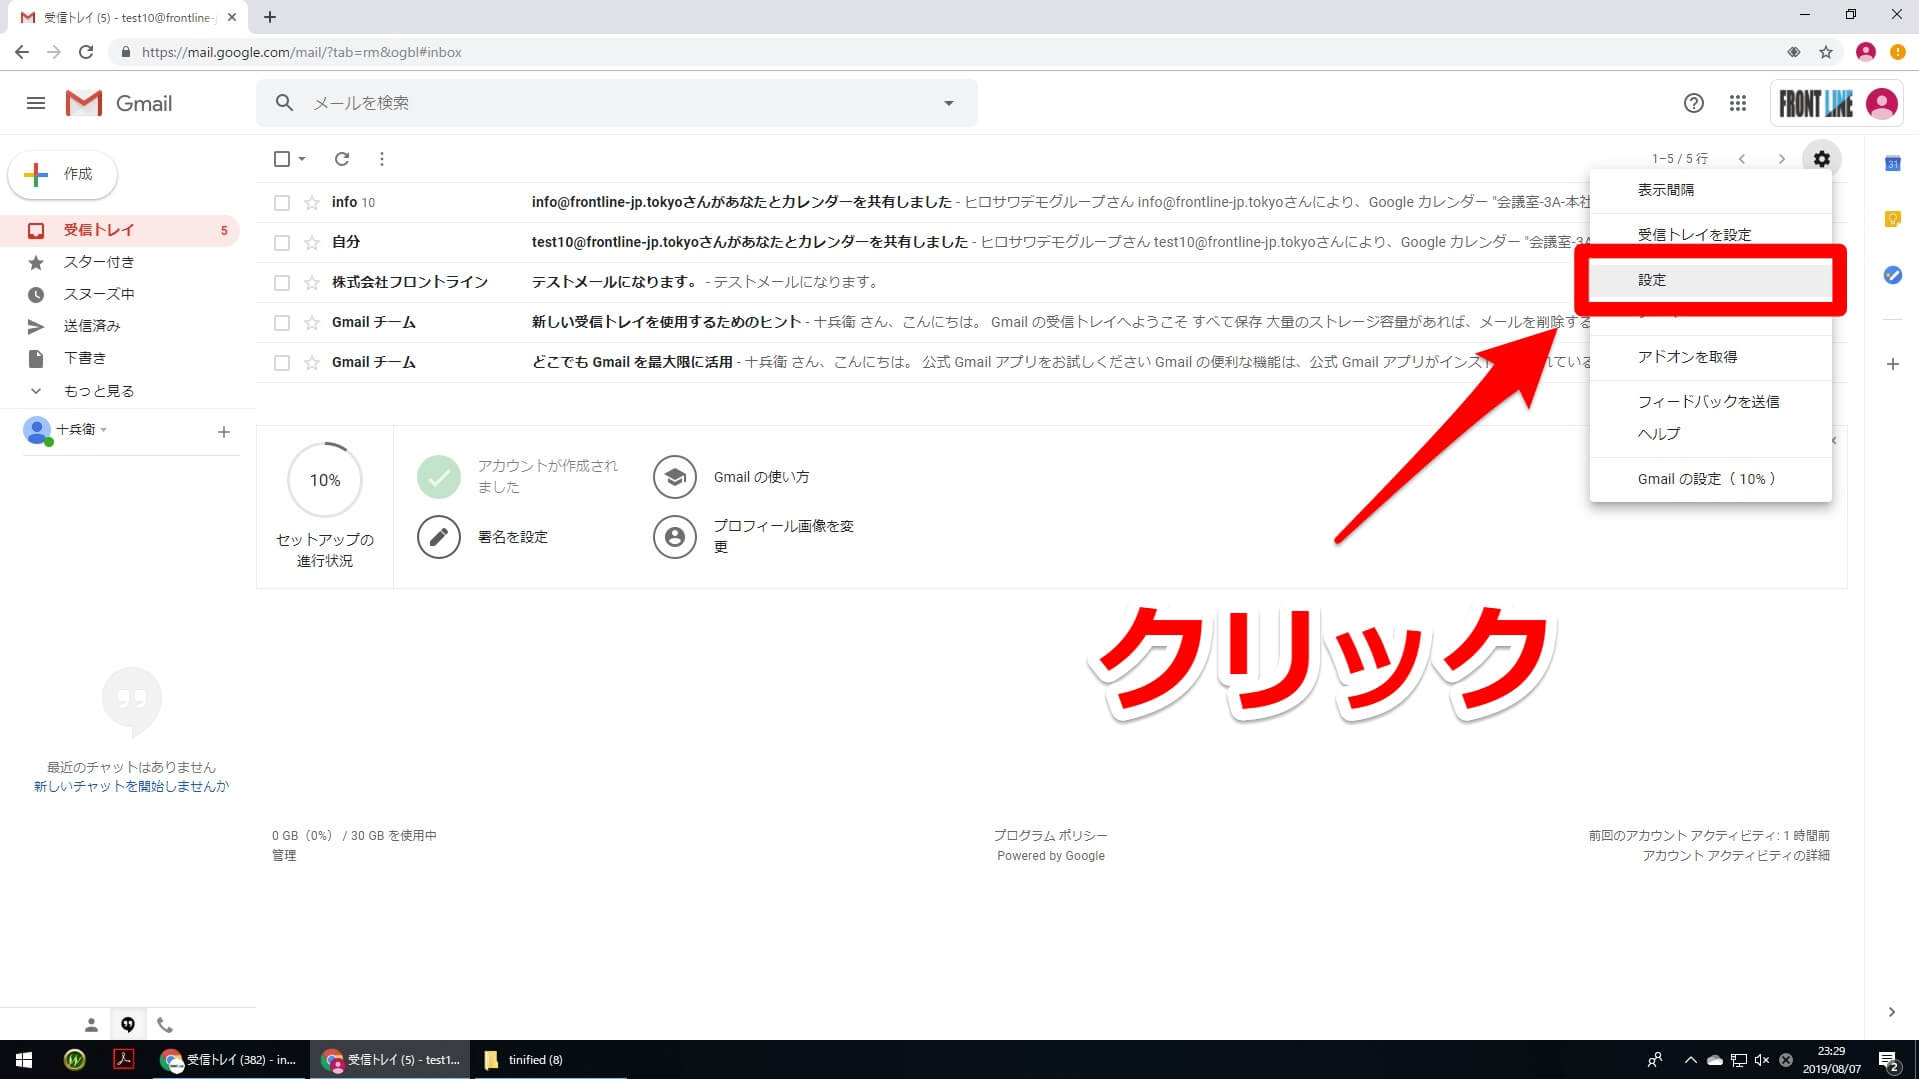Click the browser address bar URL
Screen dimensions: 1919x1079
pos(302,52)
